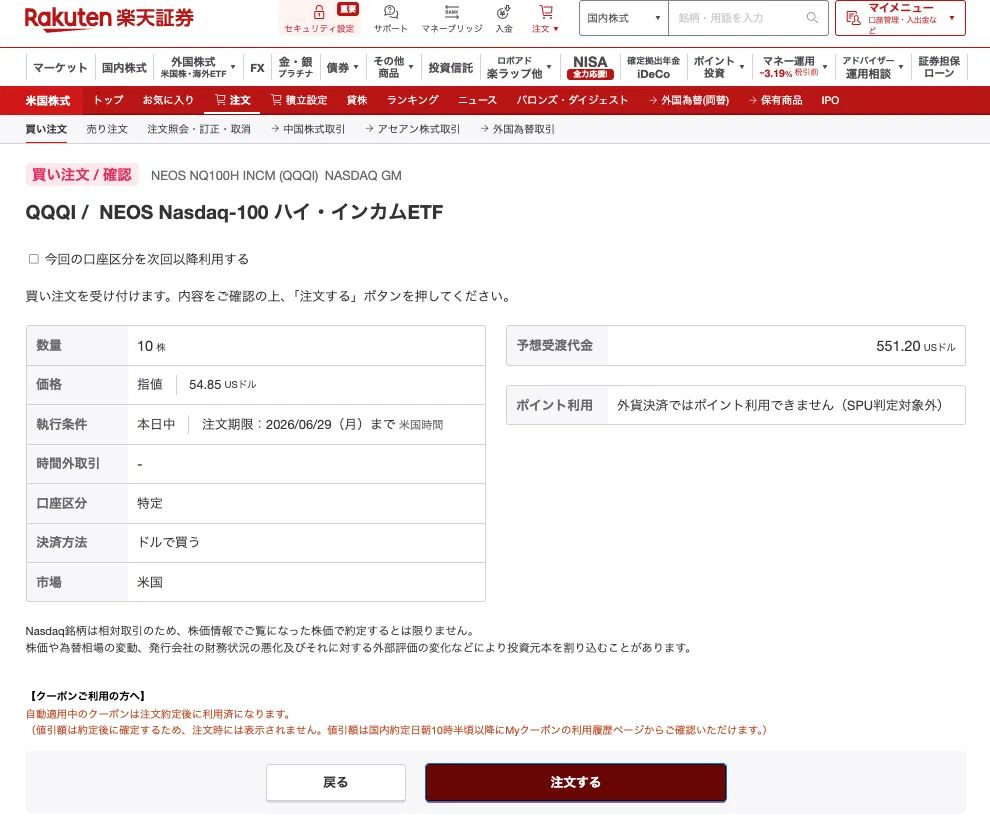Expand ロボアド 楽ラップ他 menu
Viewport: 990px width, 827px height.
pos(519,68)
